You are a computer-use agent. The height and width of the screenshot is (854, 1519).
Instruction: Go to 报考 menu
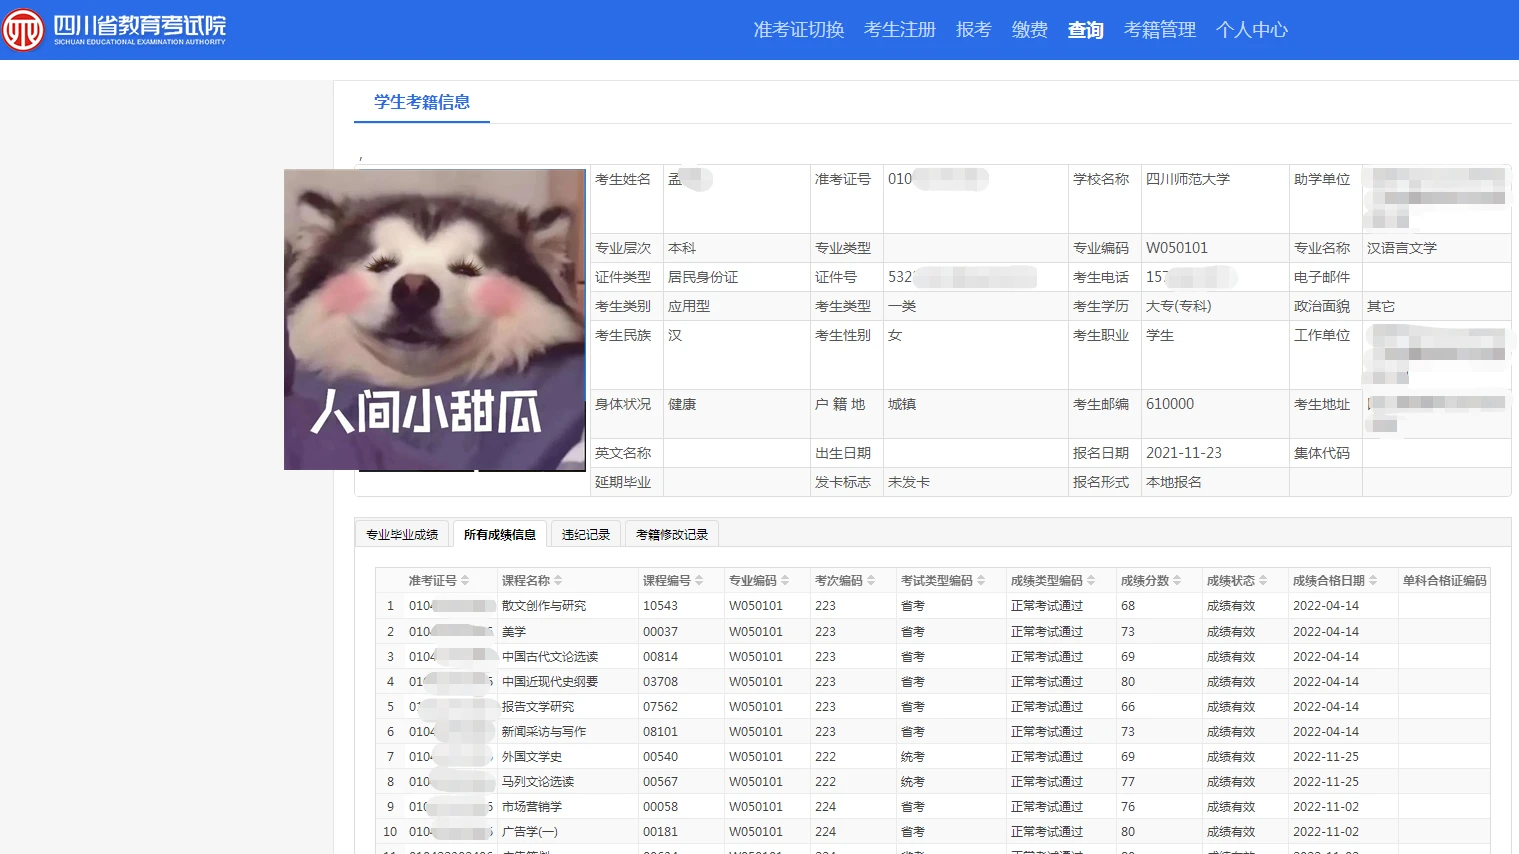pos(973,30)
